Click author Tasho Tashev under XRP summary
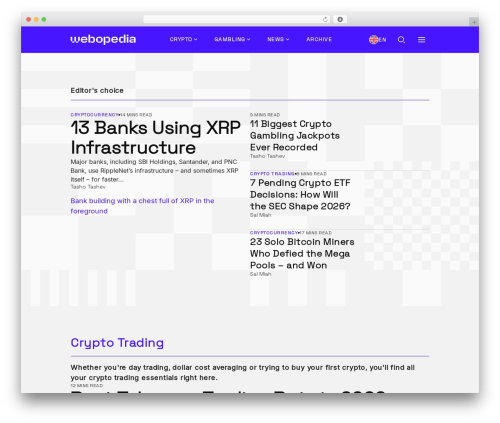Viewport: 500px width, 423px height. (x=88, y=187)
